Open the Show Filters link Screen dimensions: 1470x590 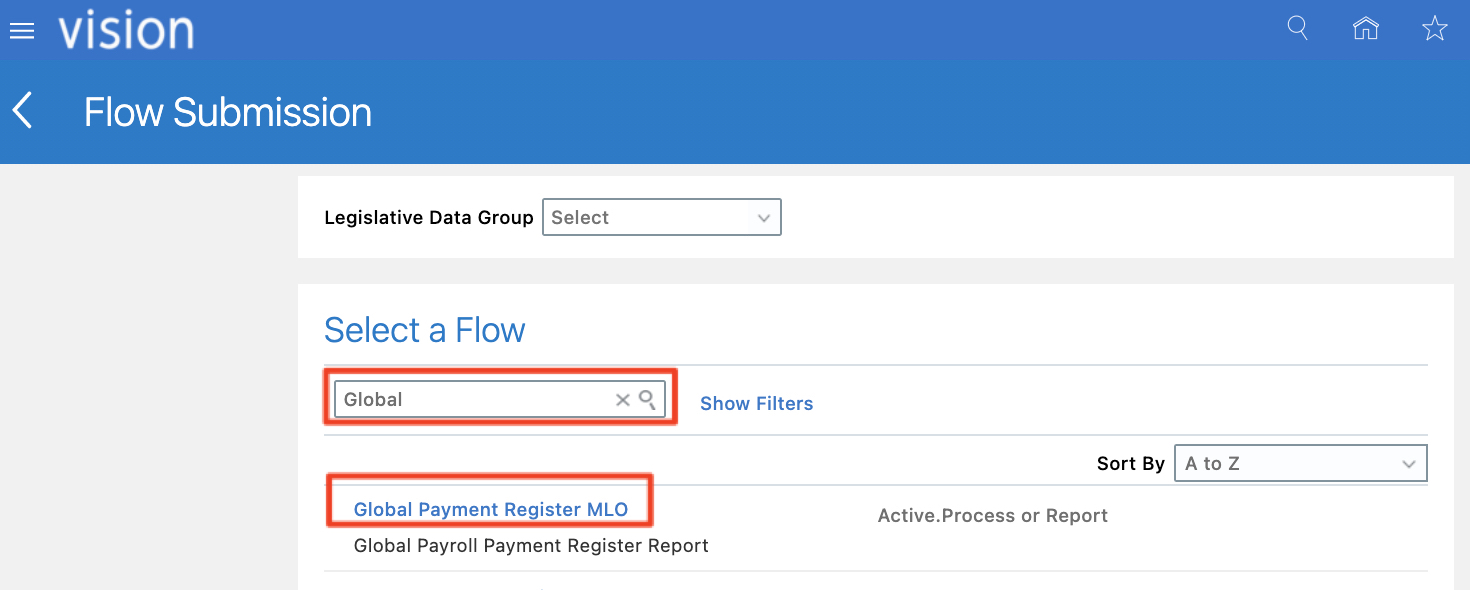coord(756,404)
